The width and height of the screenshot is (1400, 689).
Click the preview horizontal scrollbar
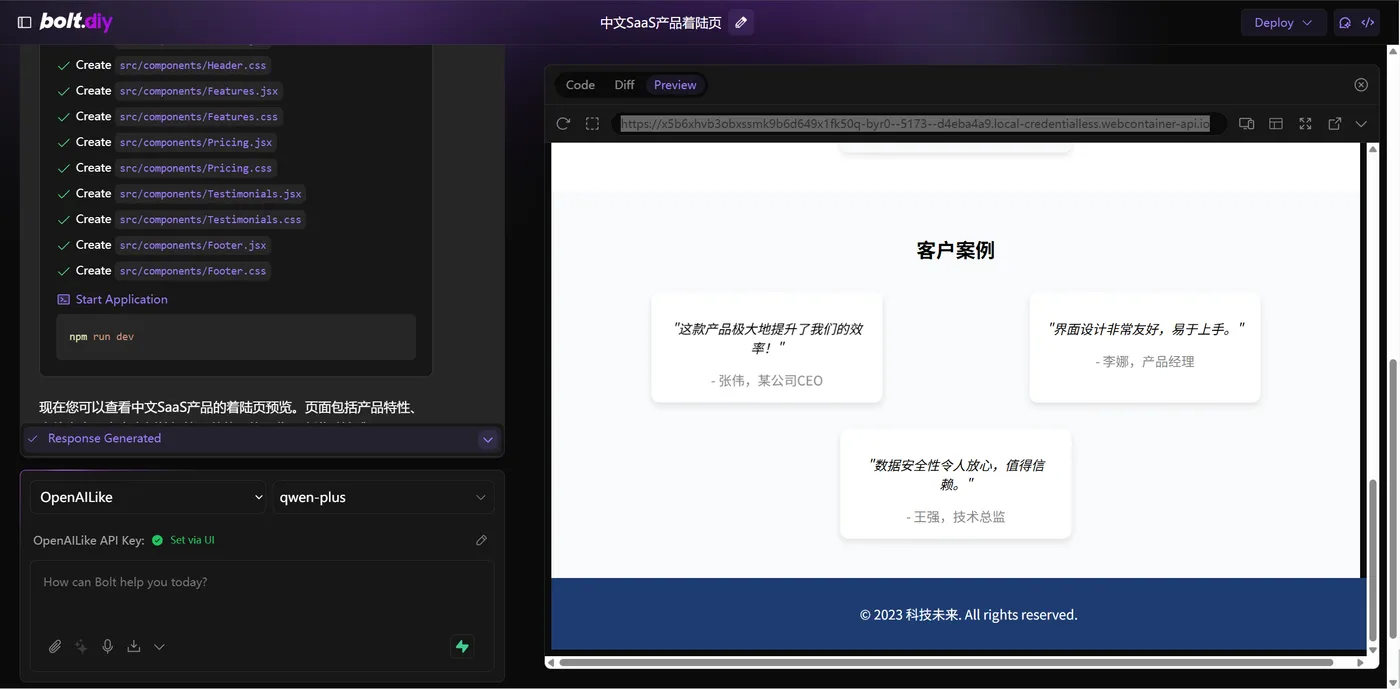tap(945, 662)
